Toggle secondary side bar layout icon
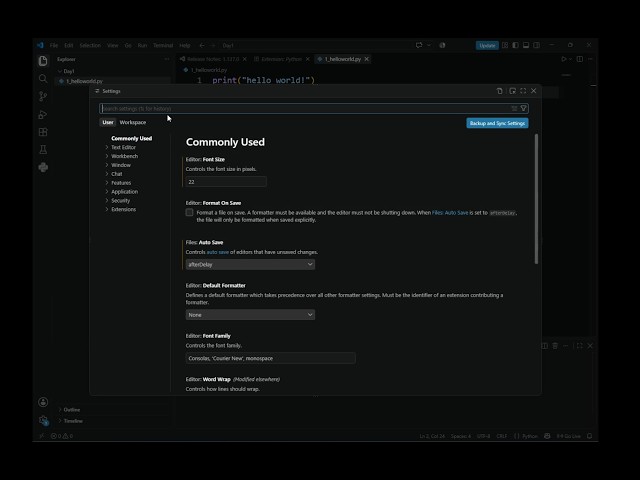This screenshot has width=640, height=480. click(x=537, y=45)
